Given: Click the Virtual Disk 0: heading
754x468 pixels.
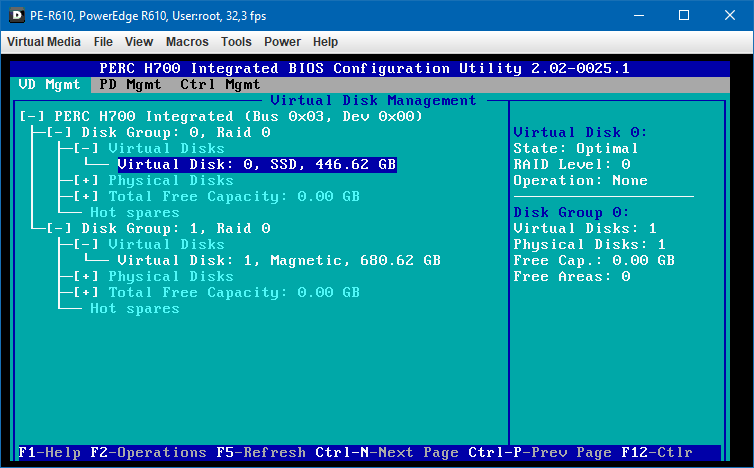Looking at the screenshot, I should 580,132.
